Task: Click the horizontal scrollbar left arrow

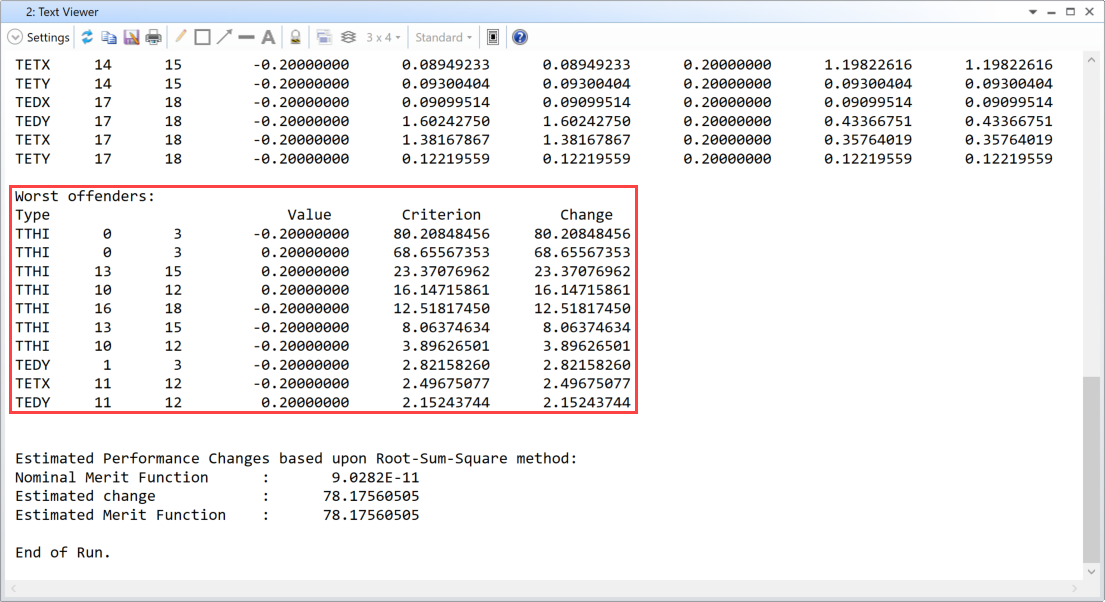Action: (14, 588)
